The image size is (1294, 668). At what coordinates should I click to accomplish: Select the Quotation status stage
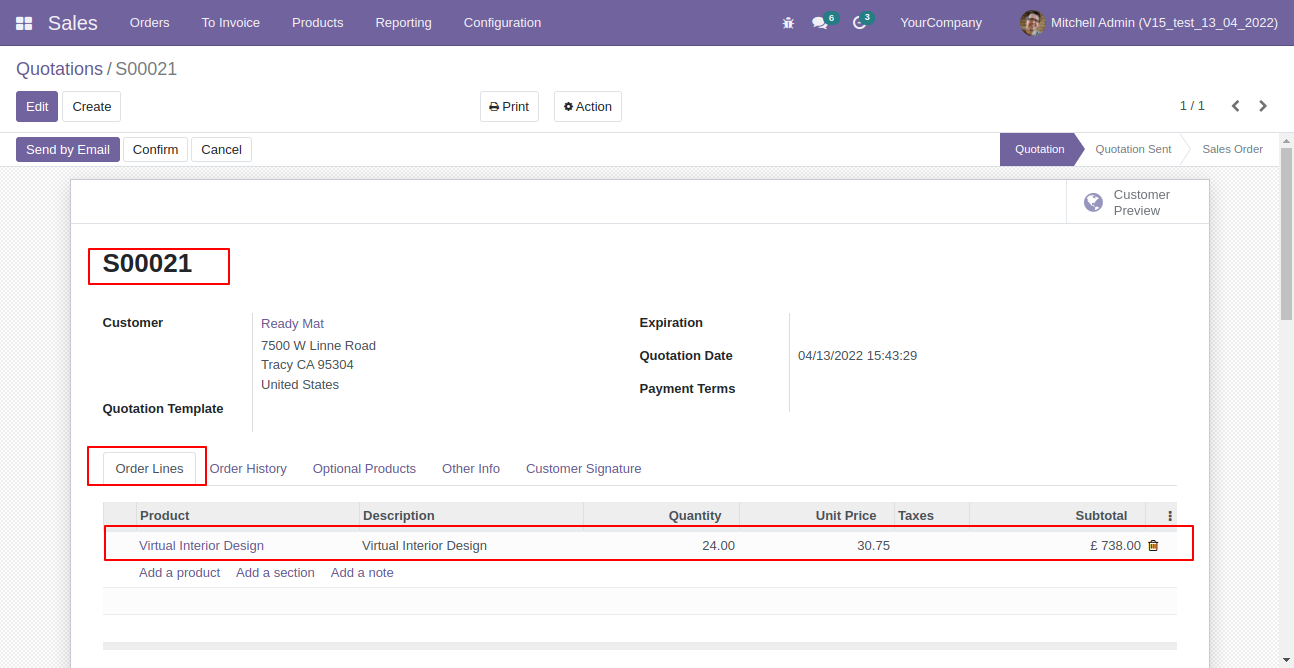(1039, 149)
